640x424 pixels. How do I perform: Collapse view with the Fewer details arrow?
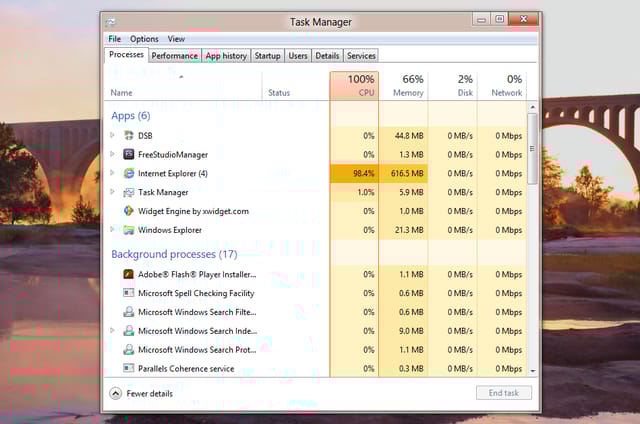click(116, 393)
